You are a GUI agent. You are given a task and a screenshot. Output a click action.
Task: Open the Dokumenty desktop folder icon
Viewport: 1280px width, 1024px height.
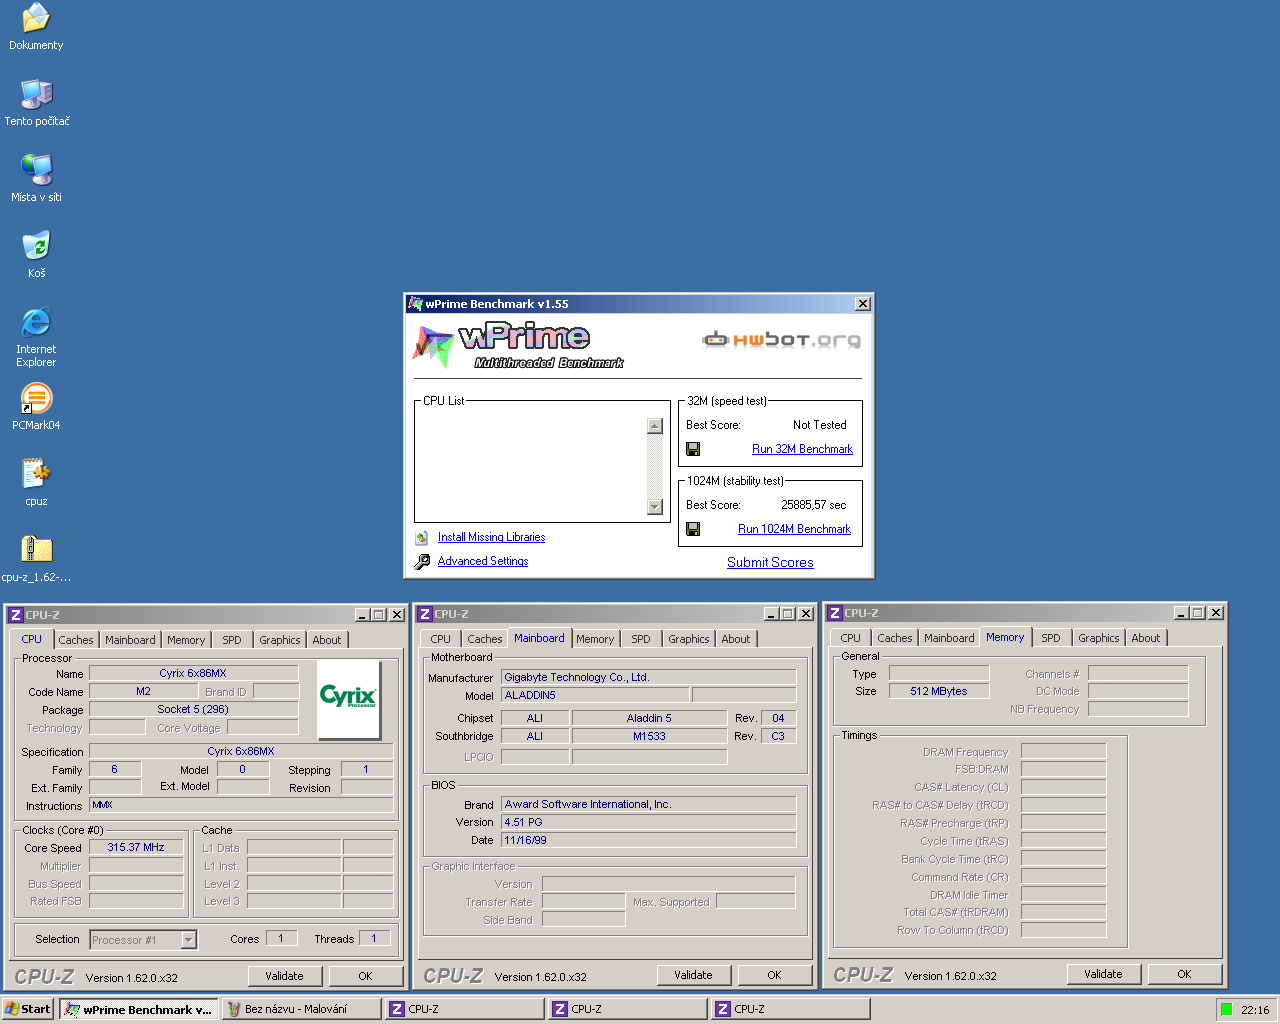36,18
